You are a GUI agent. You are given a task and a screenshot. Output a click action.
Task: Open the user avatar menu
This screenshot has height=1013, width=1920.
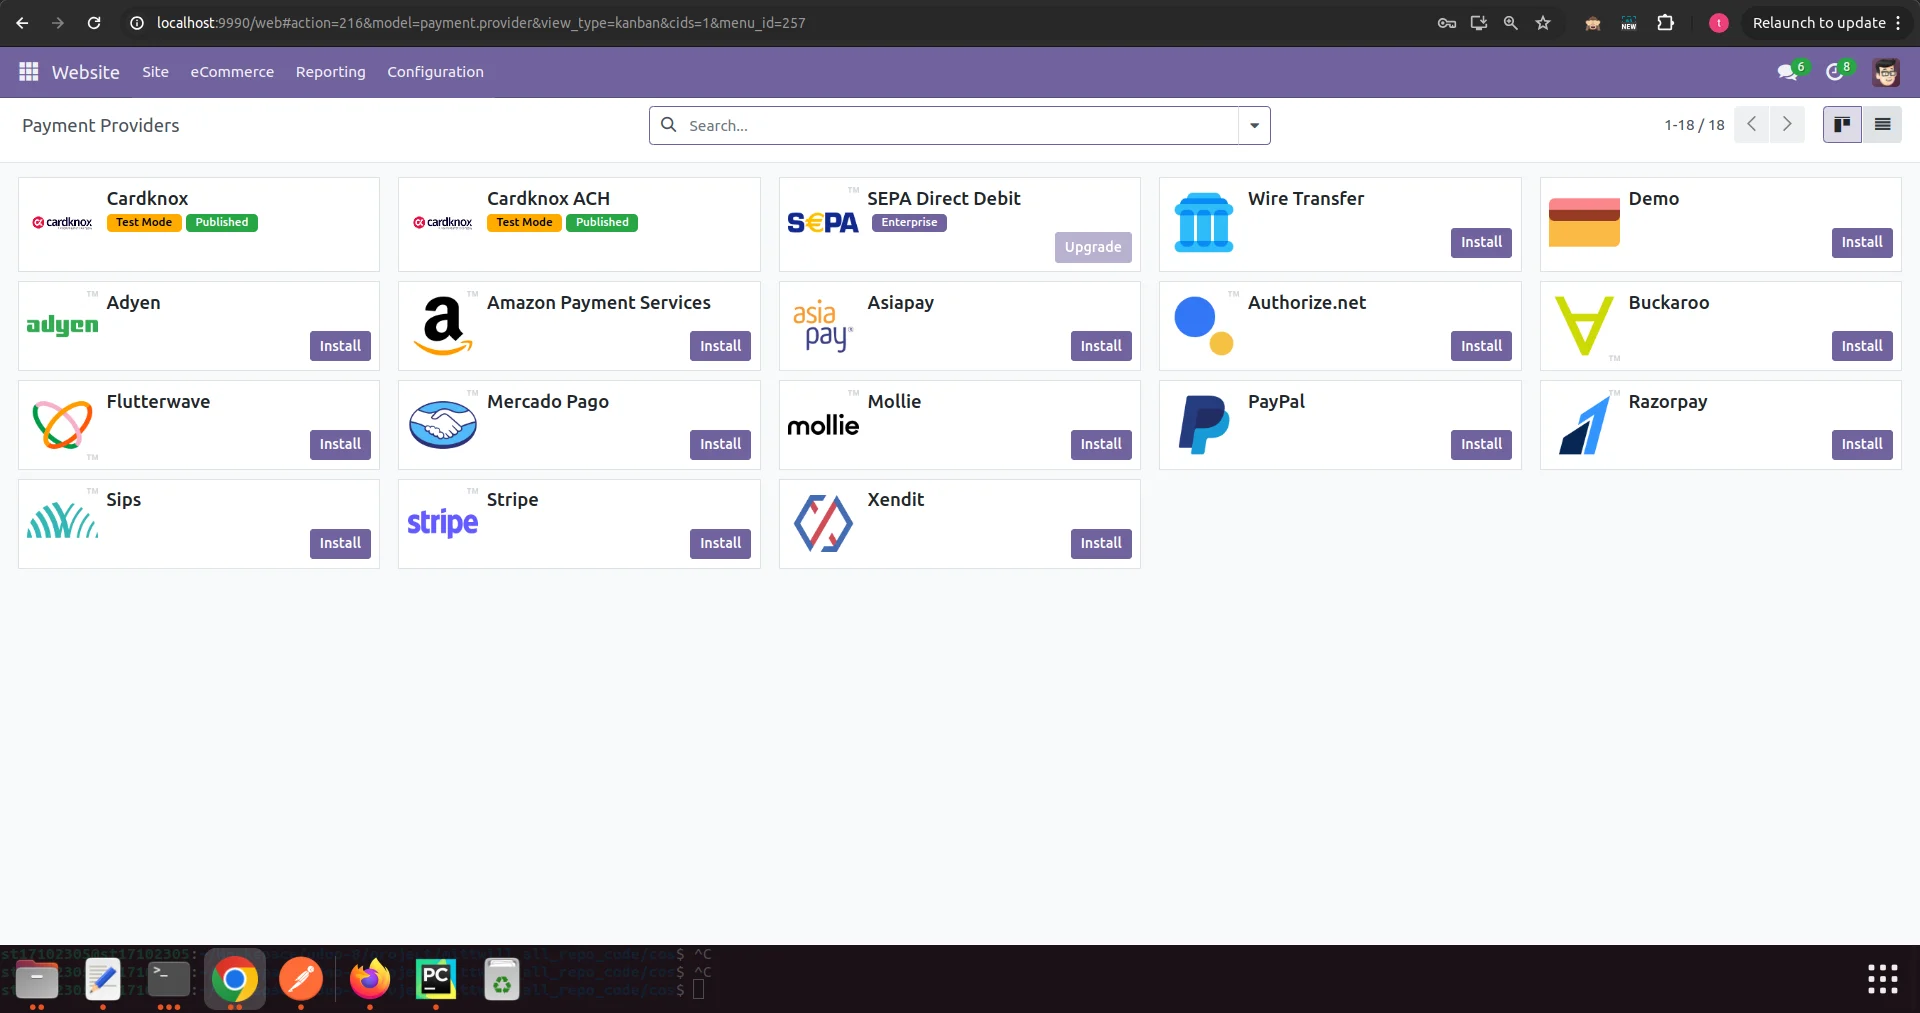(x=1886, y=72)
